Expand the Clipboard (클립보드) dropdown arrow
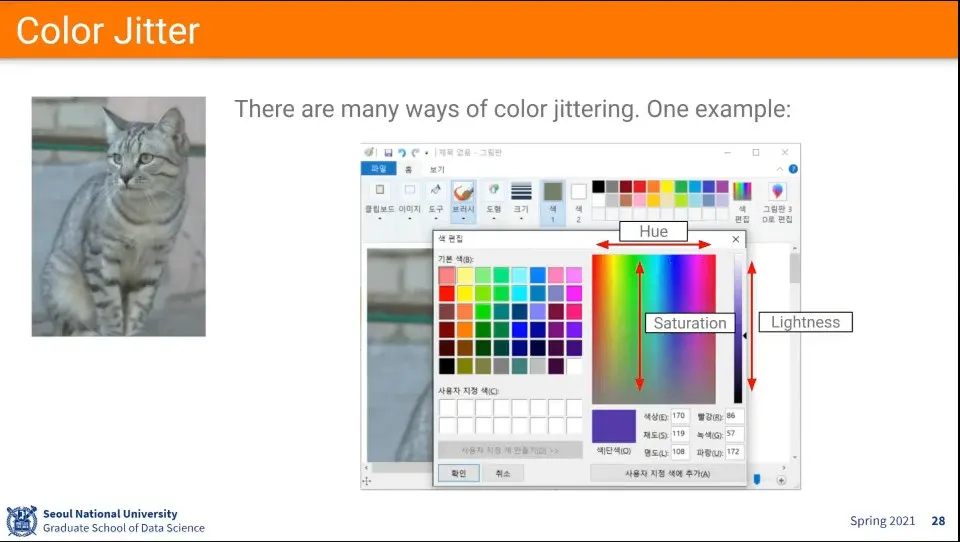The width and height of the screenshot is (960, 542). 380,218
